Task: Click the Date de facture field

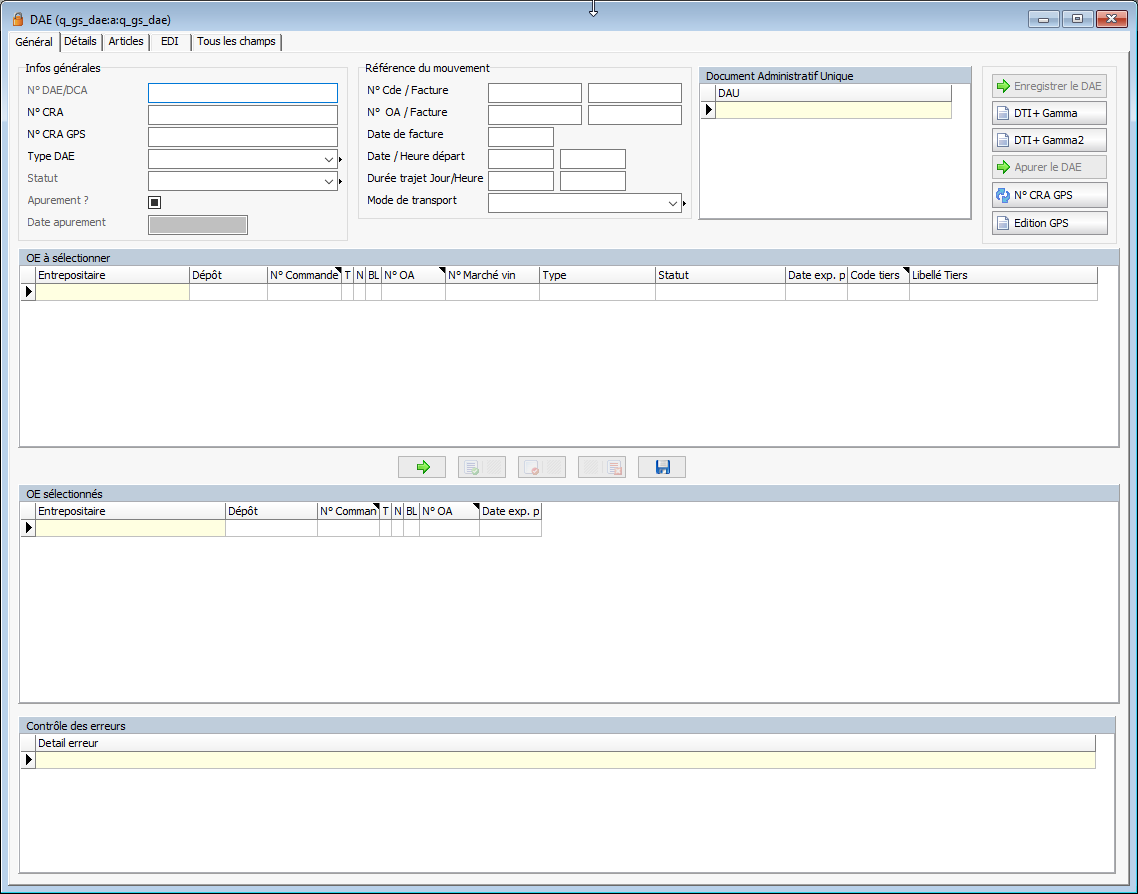Action: coord(520,137)
